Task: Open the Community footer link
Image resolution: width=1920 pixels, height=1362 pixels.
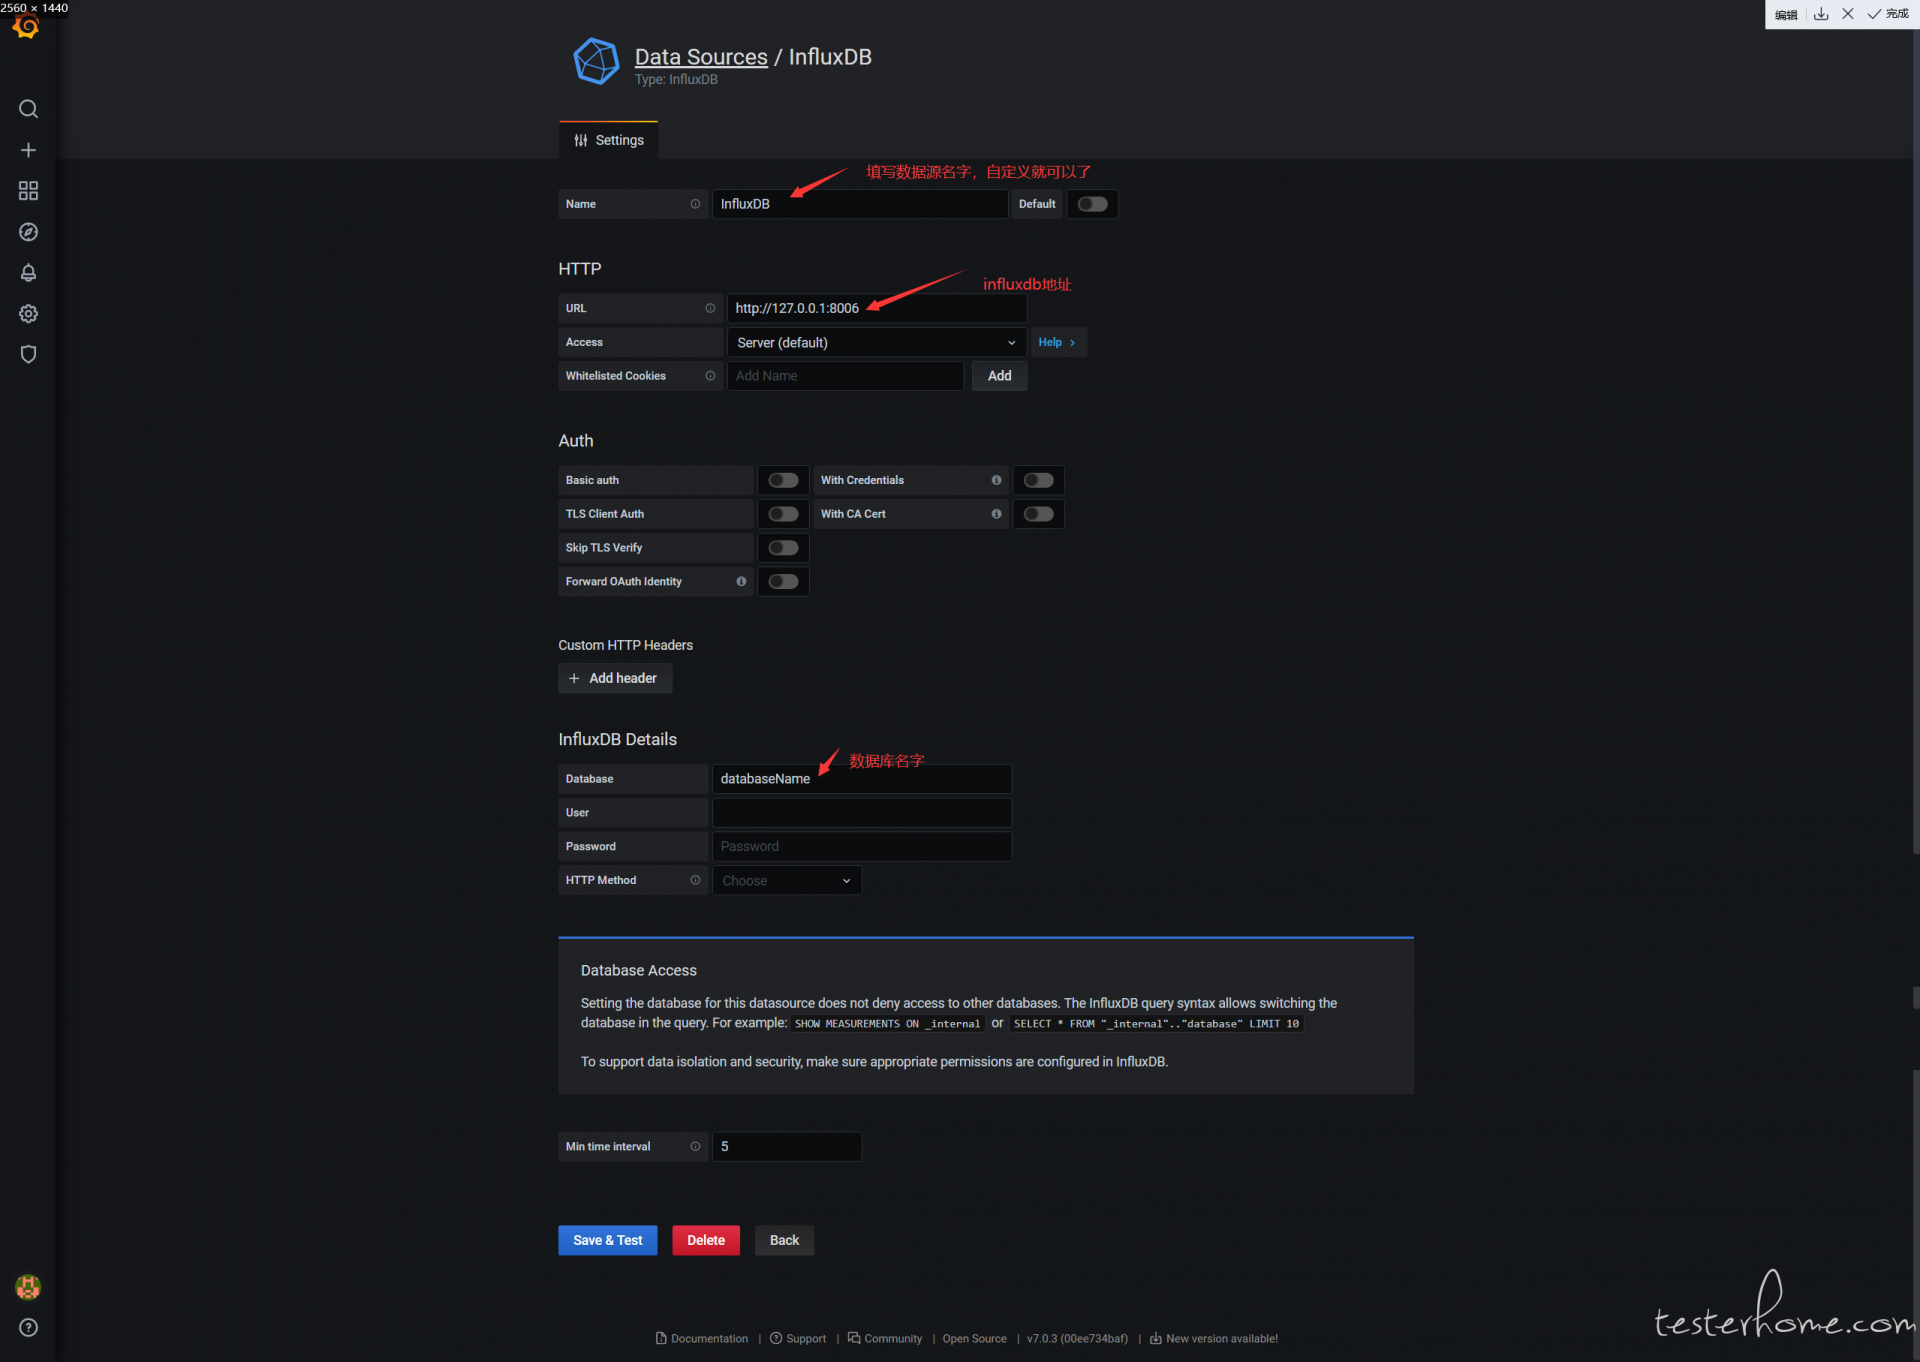Action: [x=885, y=1338]
